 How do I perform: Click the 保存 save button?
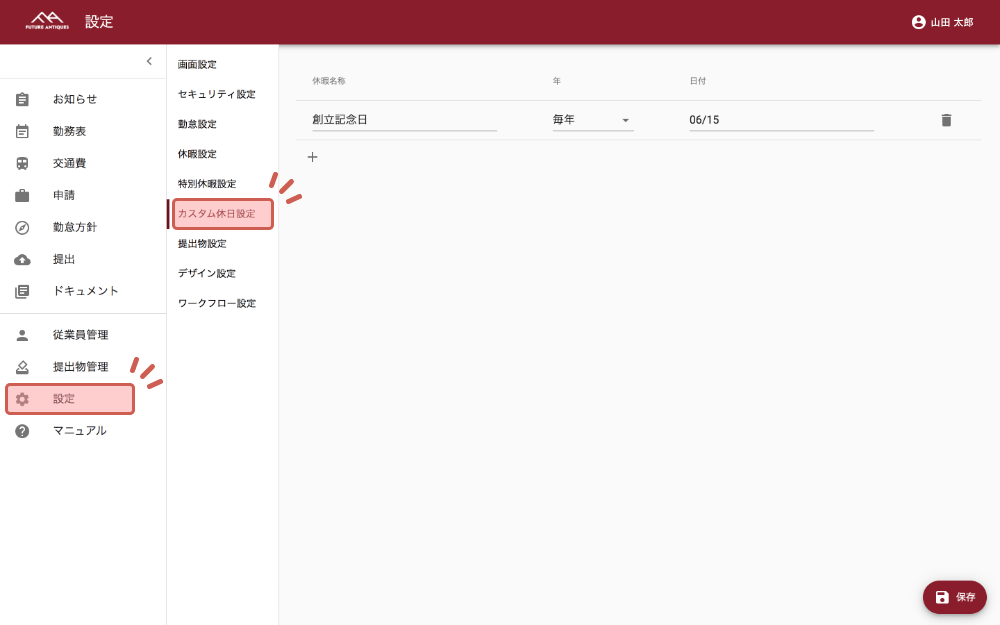(x=954, y=597)
